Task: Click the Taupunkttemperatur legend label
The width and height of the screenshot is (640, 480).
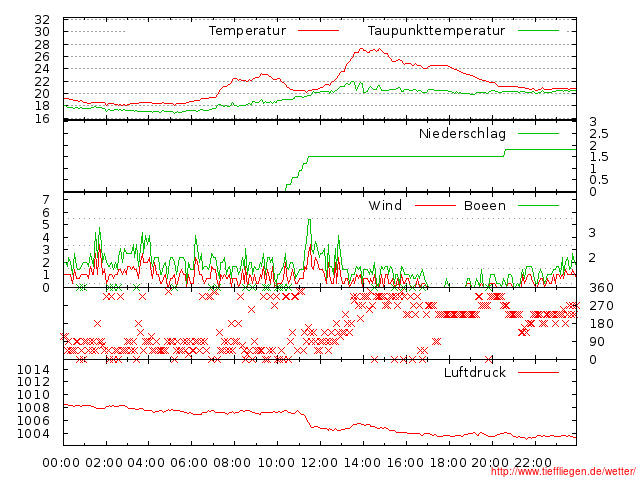Action: coord(436,31)
